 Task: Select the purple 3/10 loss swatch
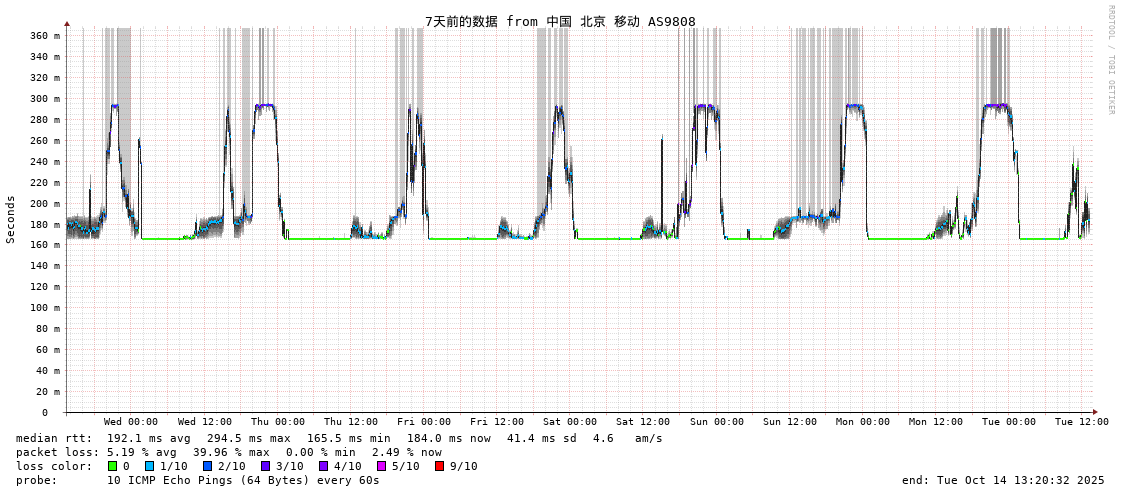(265, 466)
